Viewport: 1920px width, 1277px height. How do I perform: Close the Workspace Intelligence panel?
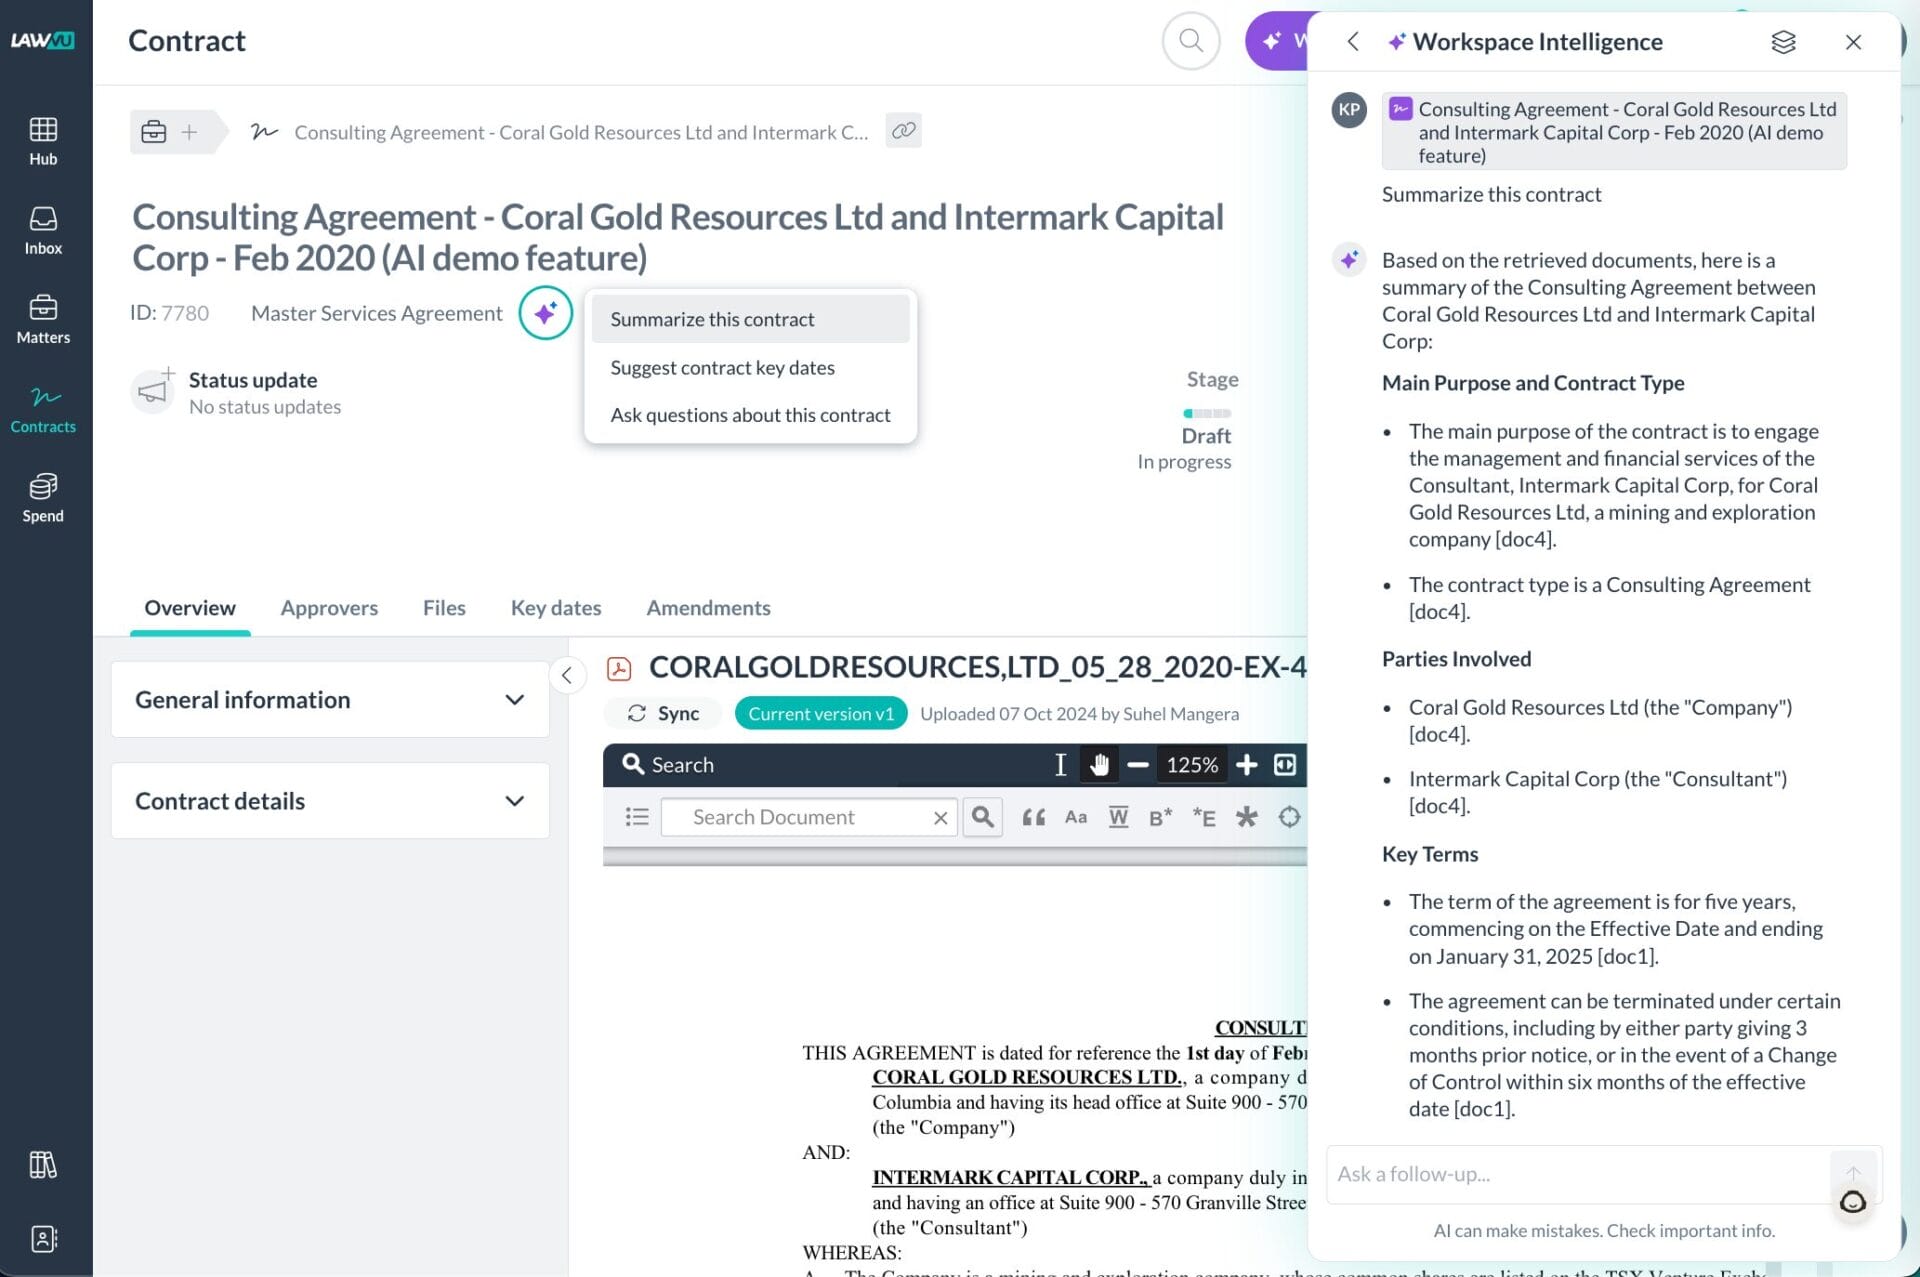pos(1853,41)
